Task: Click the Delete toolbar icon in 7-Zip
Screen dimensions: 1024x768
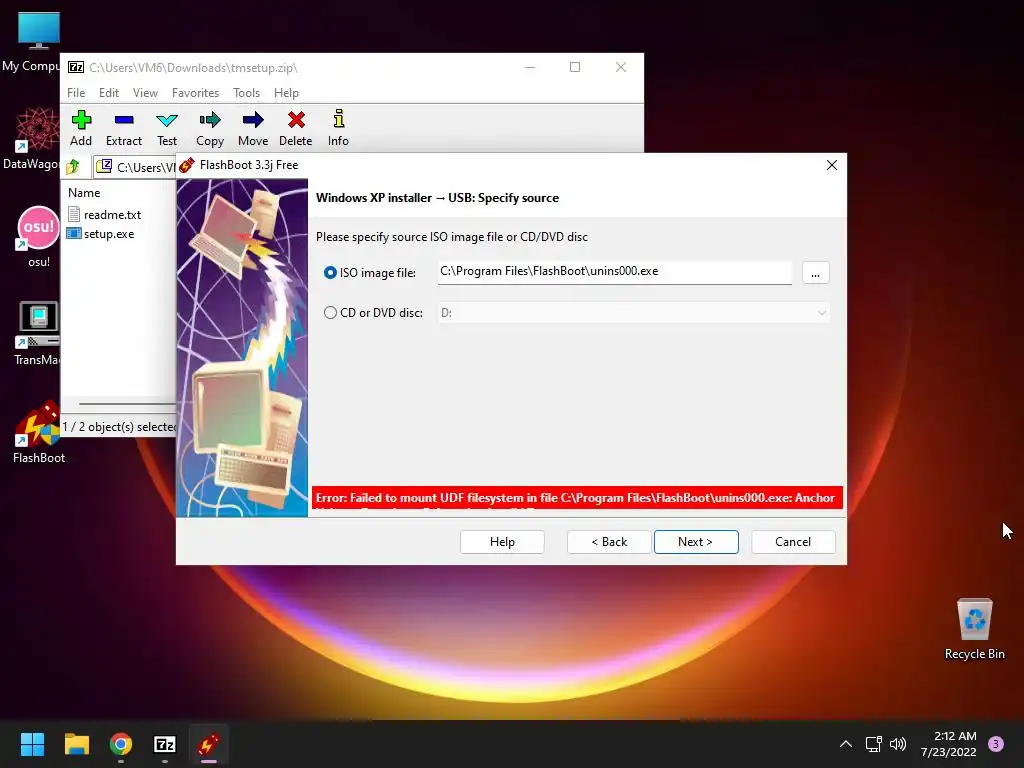Action: pos(296,128)
